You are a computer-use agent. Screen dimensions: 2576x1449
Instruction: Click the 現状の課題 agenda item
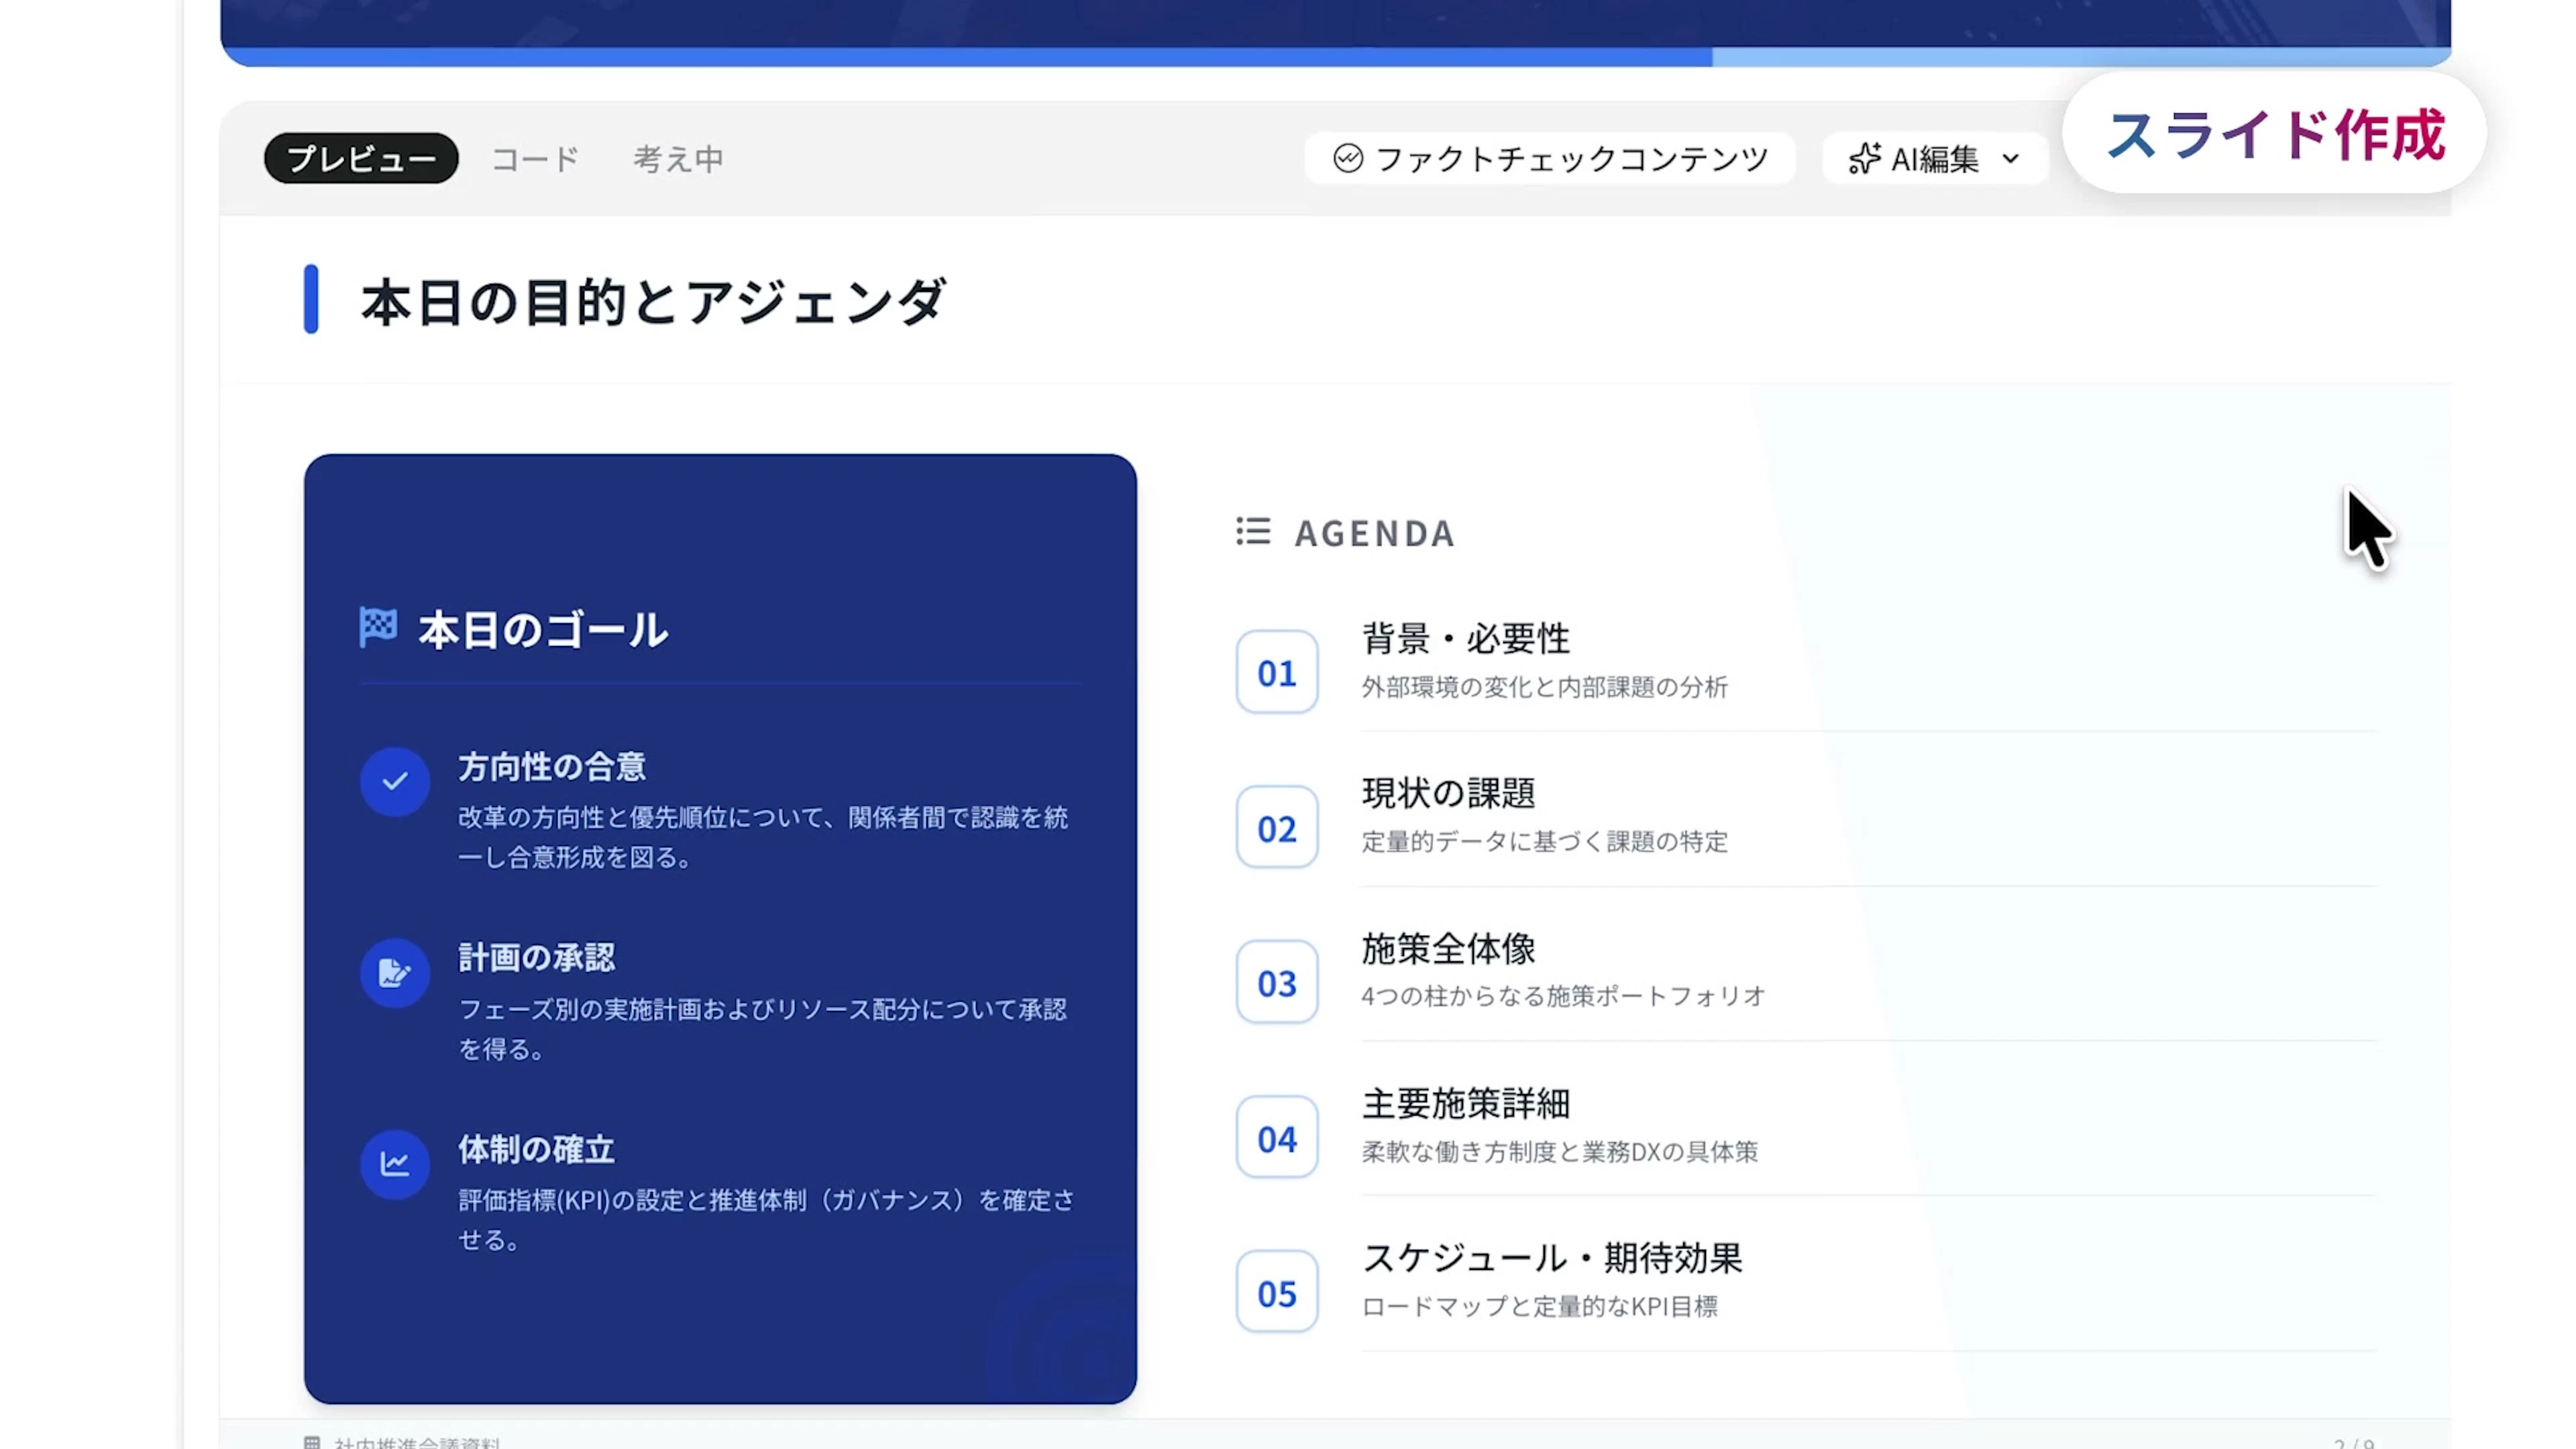[x=1447, y=793]
